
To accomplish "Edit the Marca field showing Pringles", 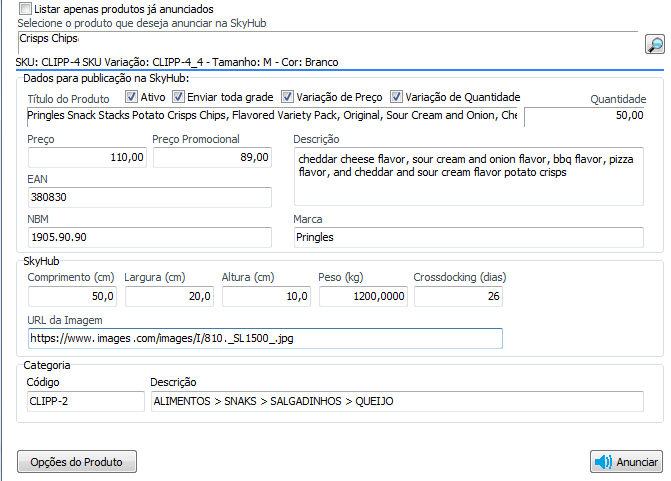I will (x=468, y=237).
